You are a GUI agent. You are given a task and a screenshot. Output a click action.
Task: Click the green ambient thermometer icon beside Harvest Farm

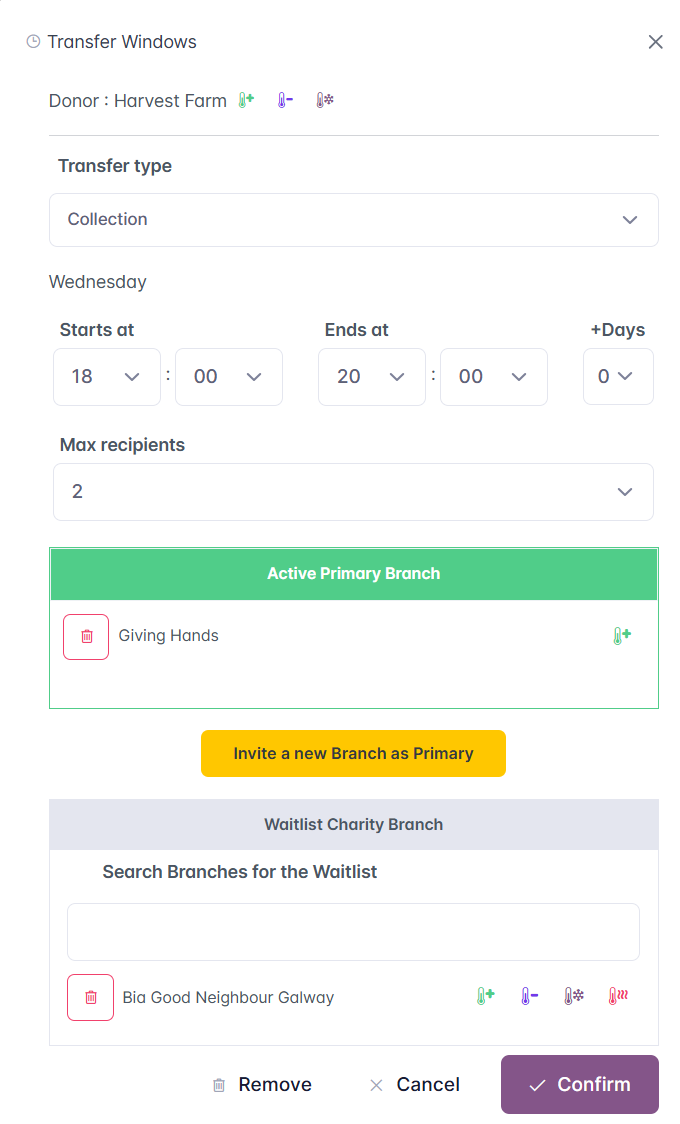pyautogui.click(x=246, y=101)
